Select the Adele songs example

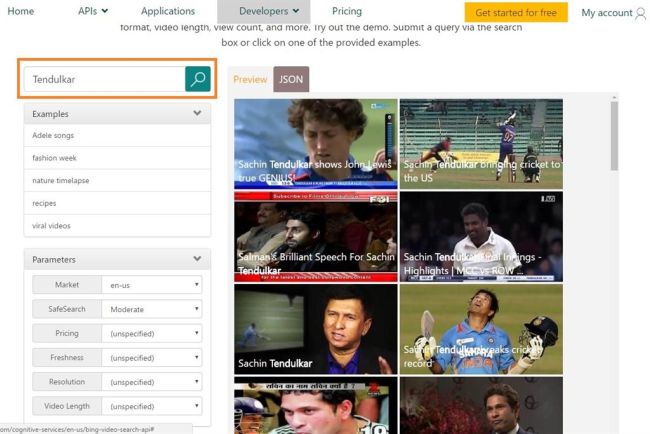click(117, 136)
